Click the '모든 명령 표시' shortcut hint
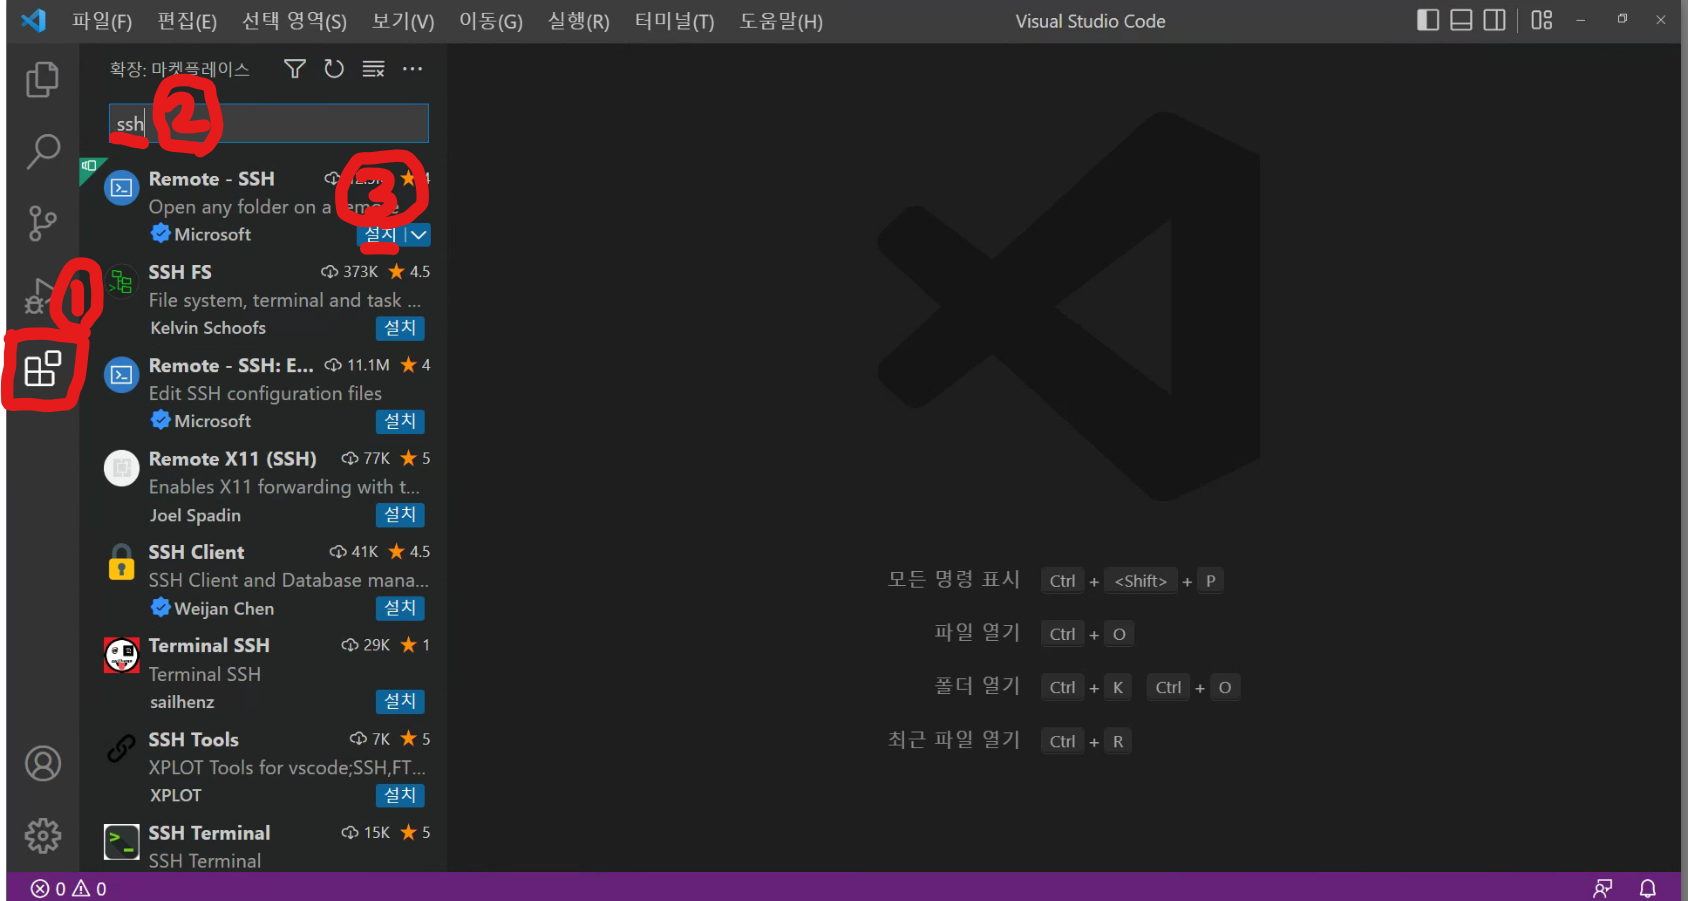The image size is (1688, 901). [953, 580]
